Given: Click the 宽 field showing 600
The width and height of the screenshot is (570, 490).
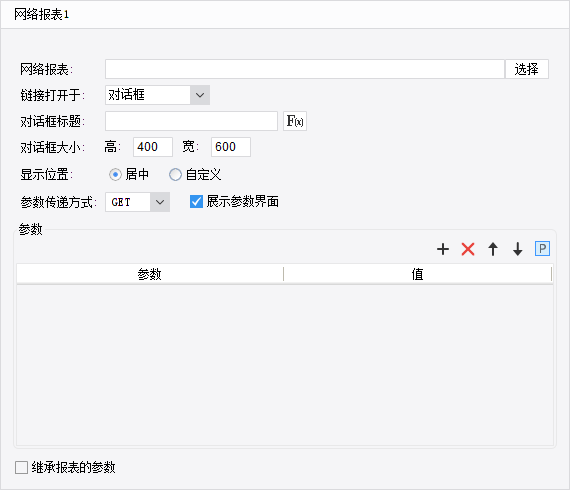Looking at the screenshot, I should point(231,147).
